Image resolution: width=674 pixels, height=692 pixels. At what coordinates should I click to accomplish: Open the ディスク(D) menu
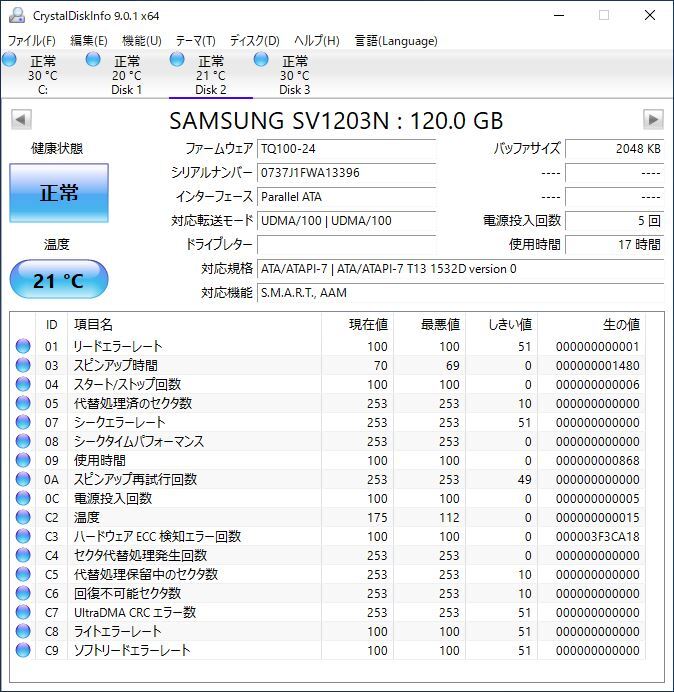coord(255,41)
